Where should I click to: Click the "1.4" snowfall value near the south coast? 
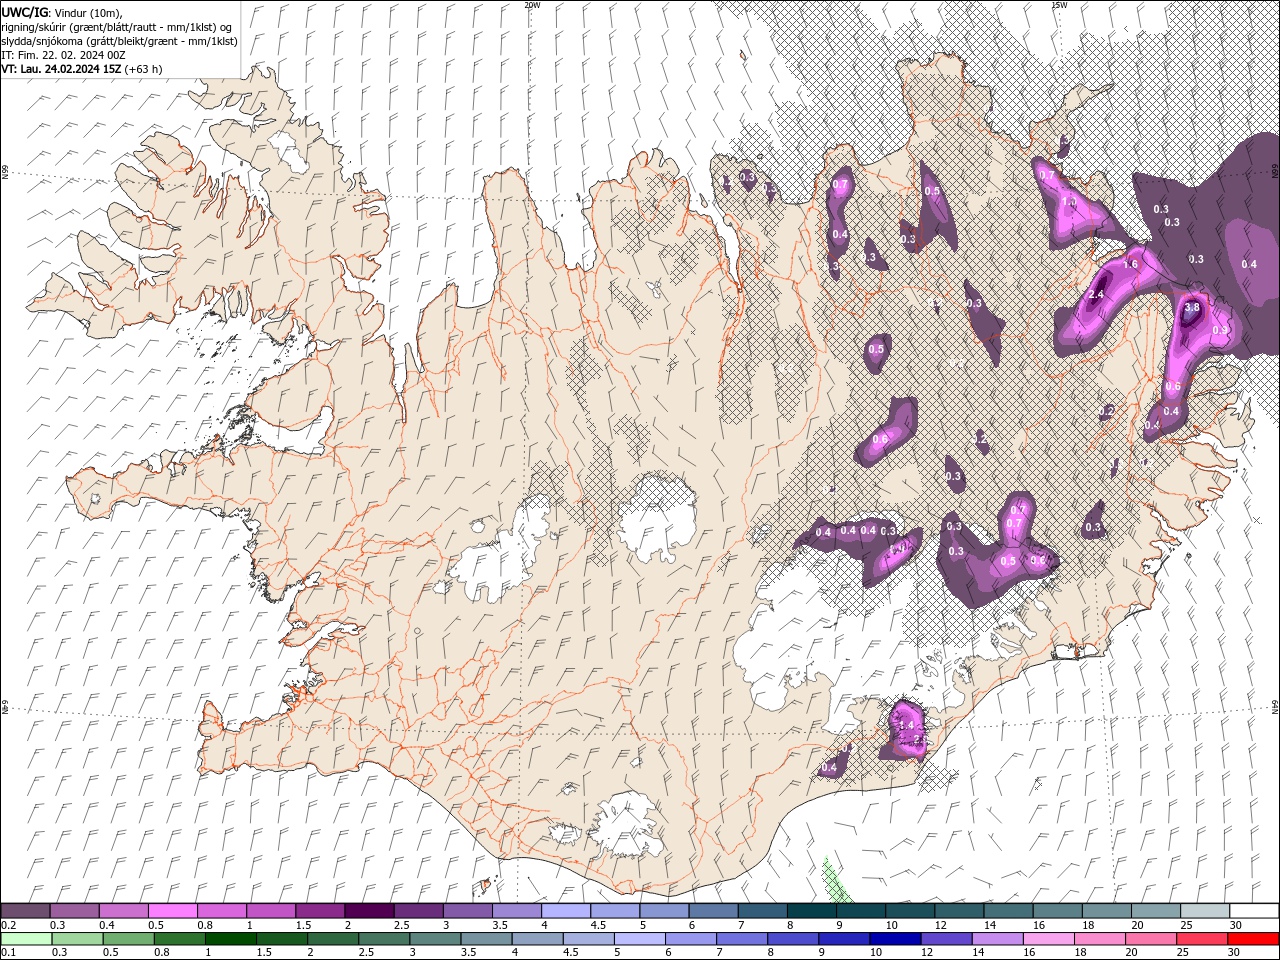(907, 725)
